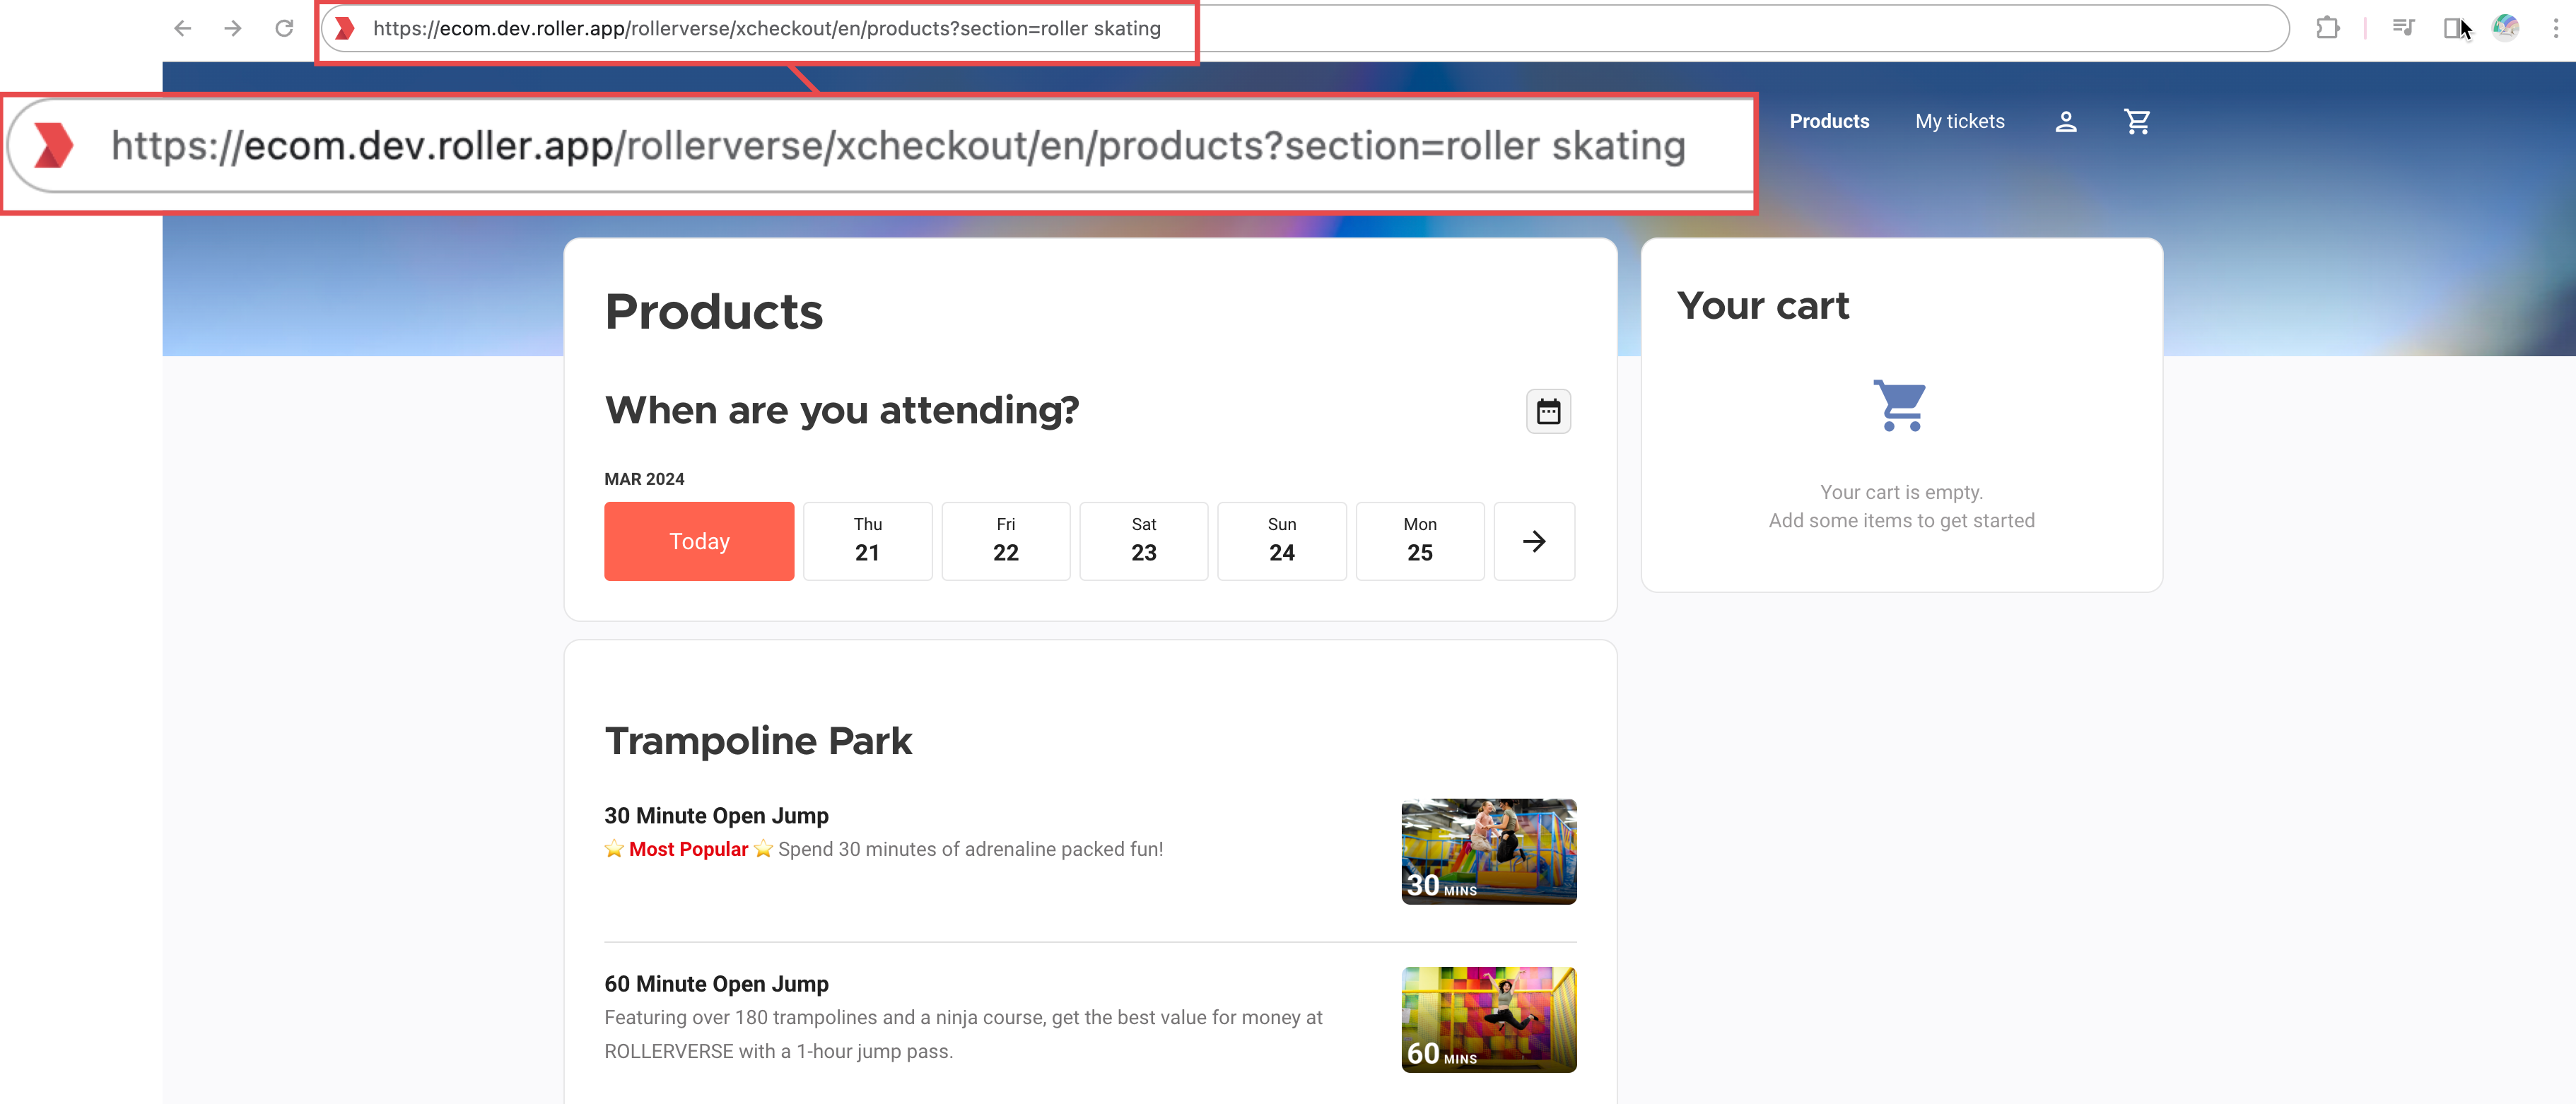The image size is (2576, 1104).
Task: Select Mon 25 date tile
Action: [1419, 541]
